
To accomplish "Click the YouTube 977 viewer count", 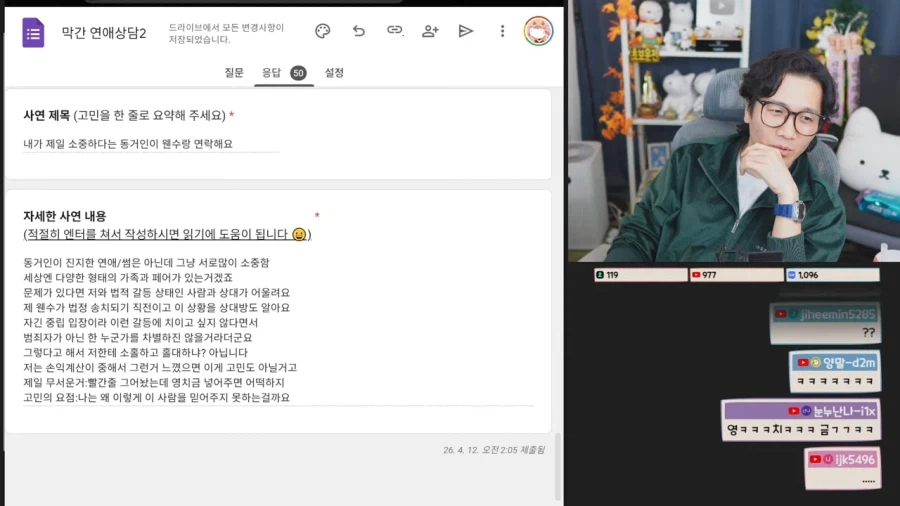I will pyautogui.click(x=736, y=275).
